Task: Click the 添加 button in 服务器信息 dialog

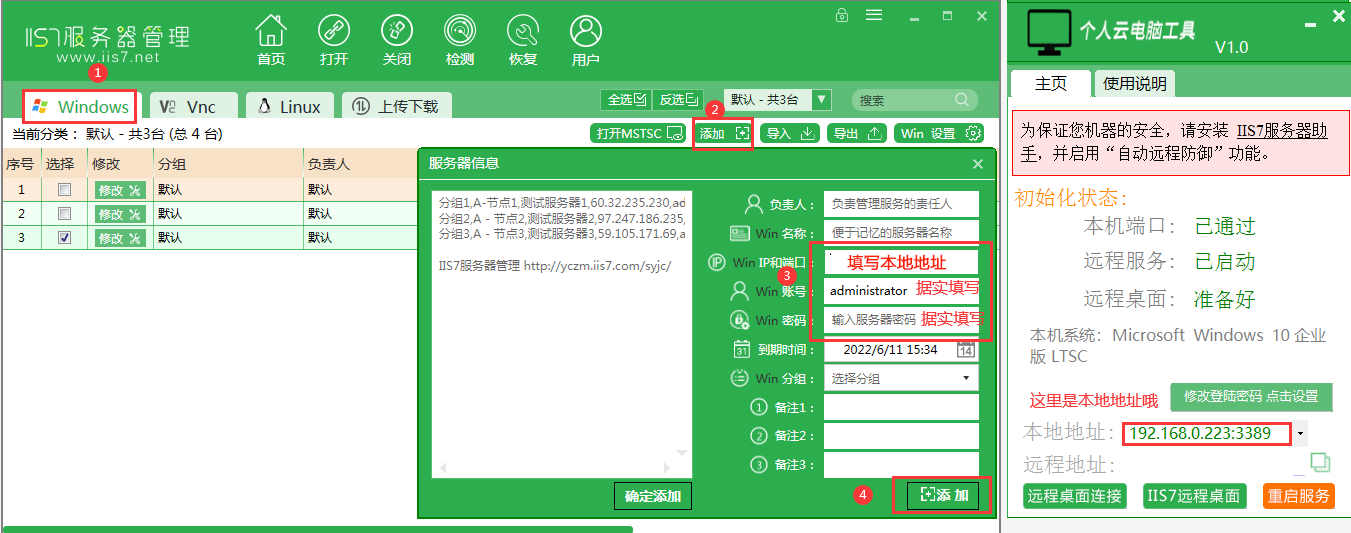Action: pos(944,495)
